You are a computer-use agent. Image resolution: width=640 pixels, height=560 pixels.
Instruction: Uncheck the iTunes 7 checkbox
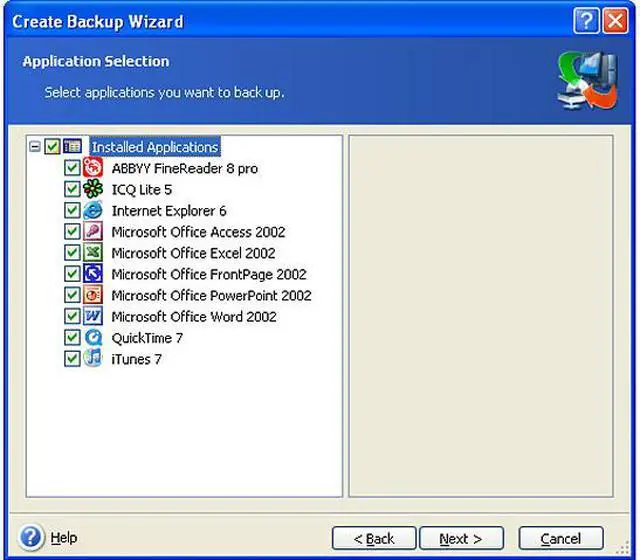(72, 358)
